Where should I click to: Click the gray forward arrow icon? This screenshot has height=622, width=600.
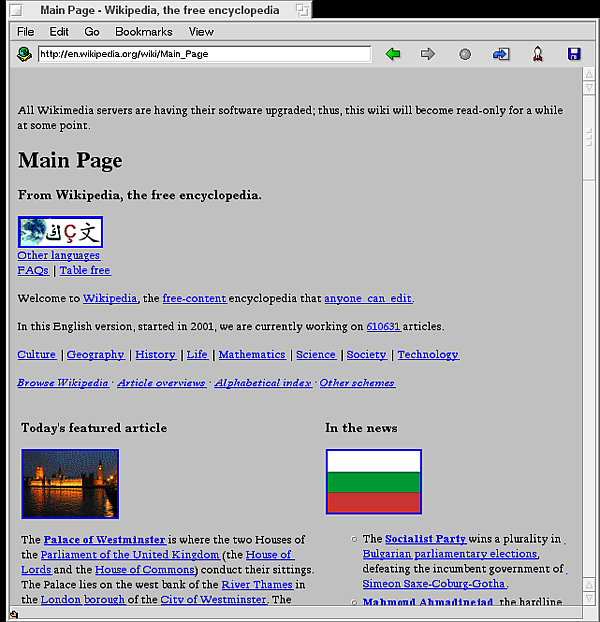(x=427, y=54)
